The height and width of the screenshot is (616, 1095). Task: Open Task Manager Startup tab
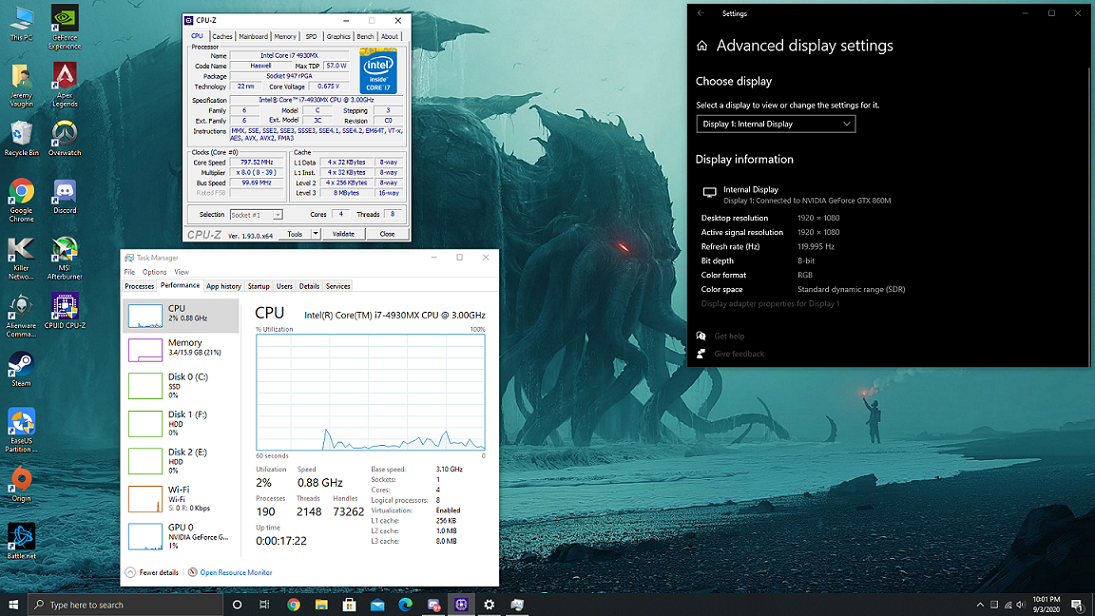coord(258,286)
